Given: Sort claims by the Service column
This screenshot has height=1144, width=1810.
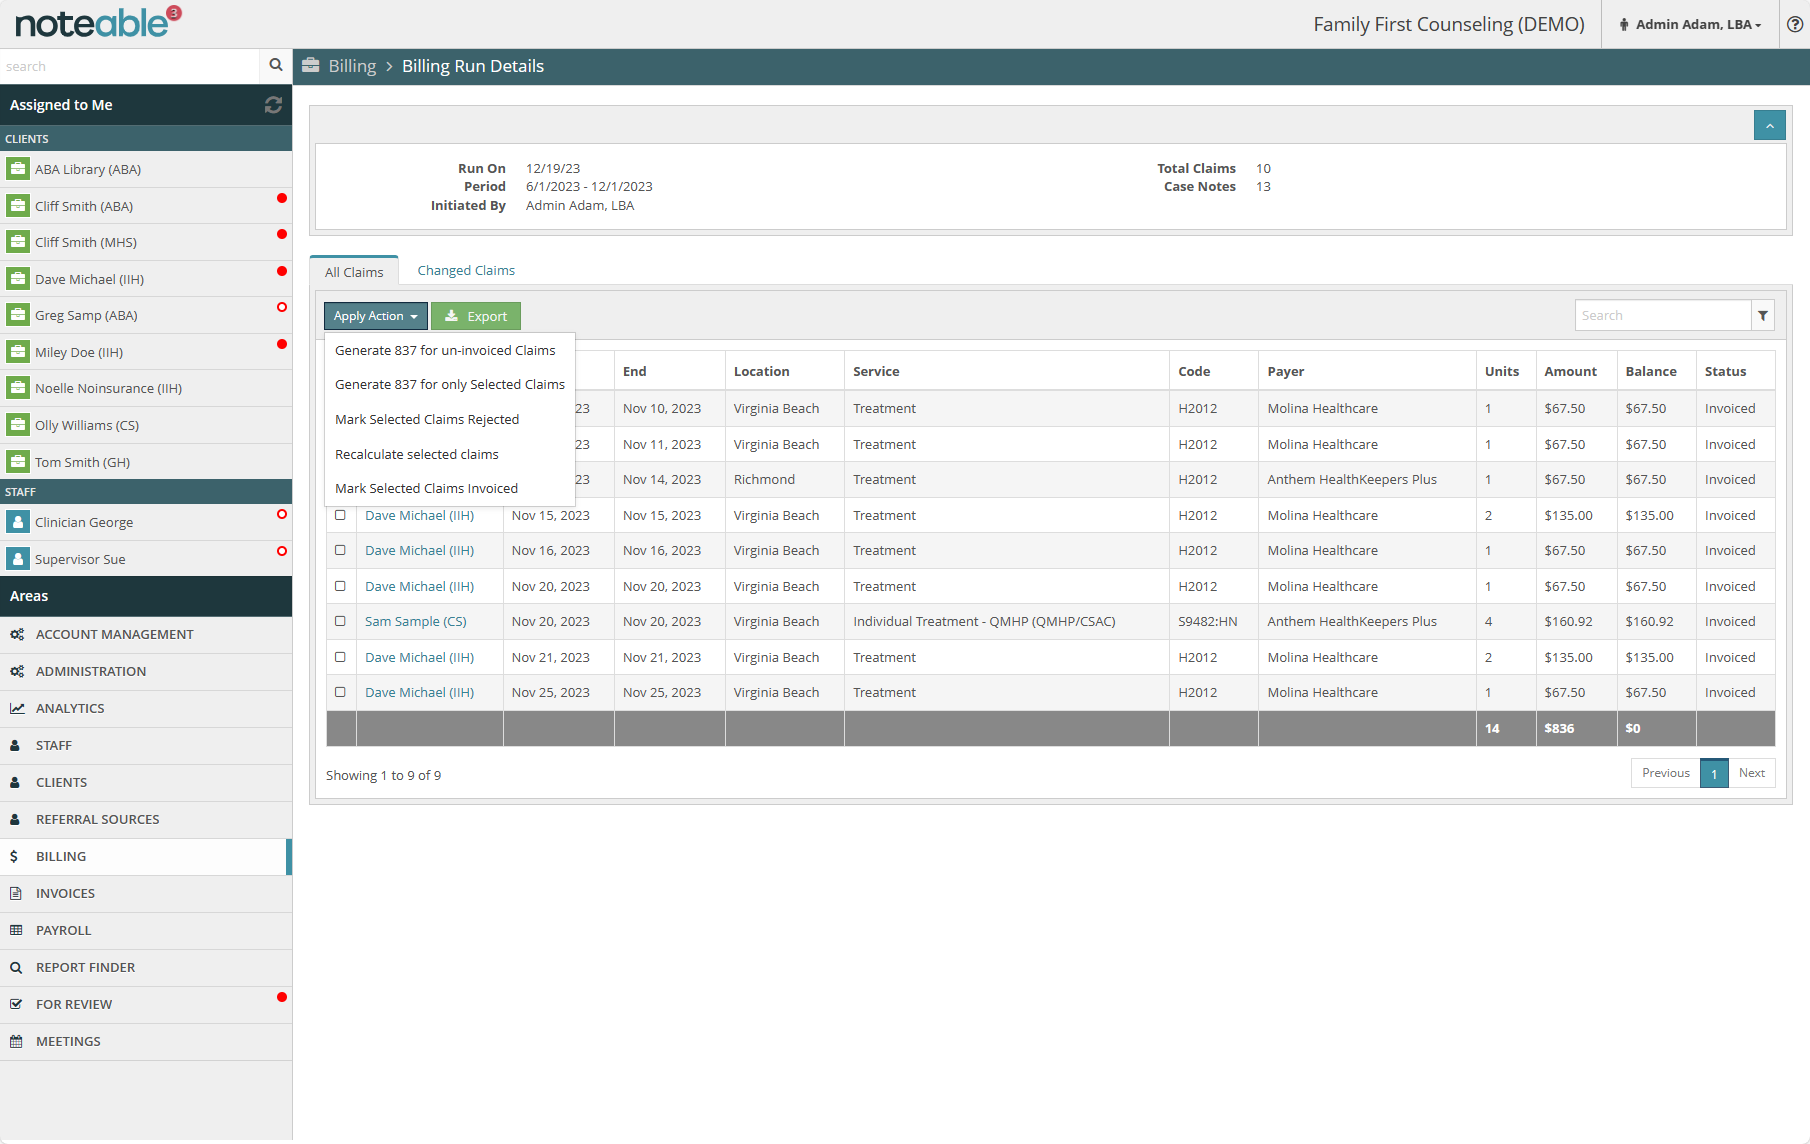Looking at the screenshot, I should click(x=1006, y=371).
